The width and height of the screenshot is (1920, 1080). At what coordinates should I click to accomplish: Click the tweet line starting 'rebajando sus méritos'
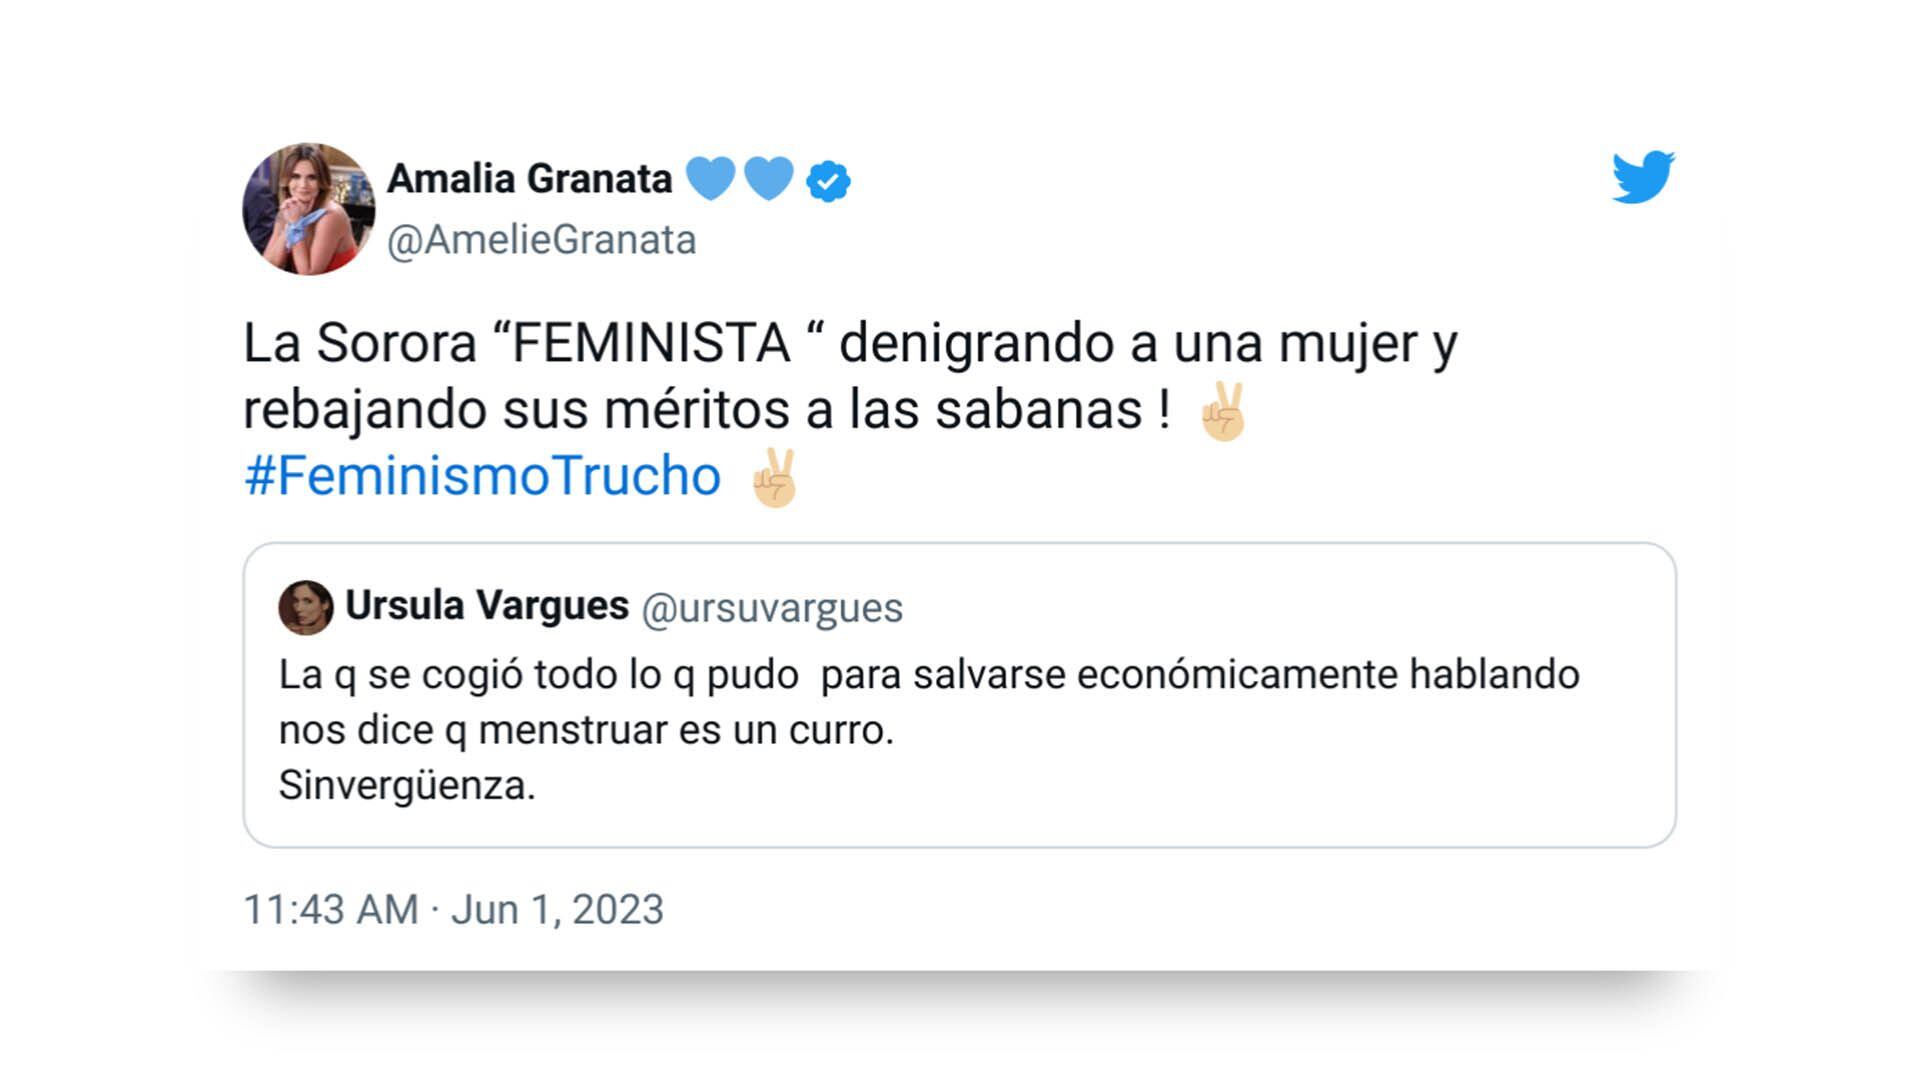(706, 410)
